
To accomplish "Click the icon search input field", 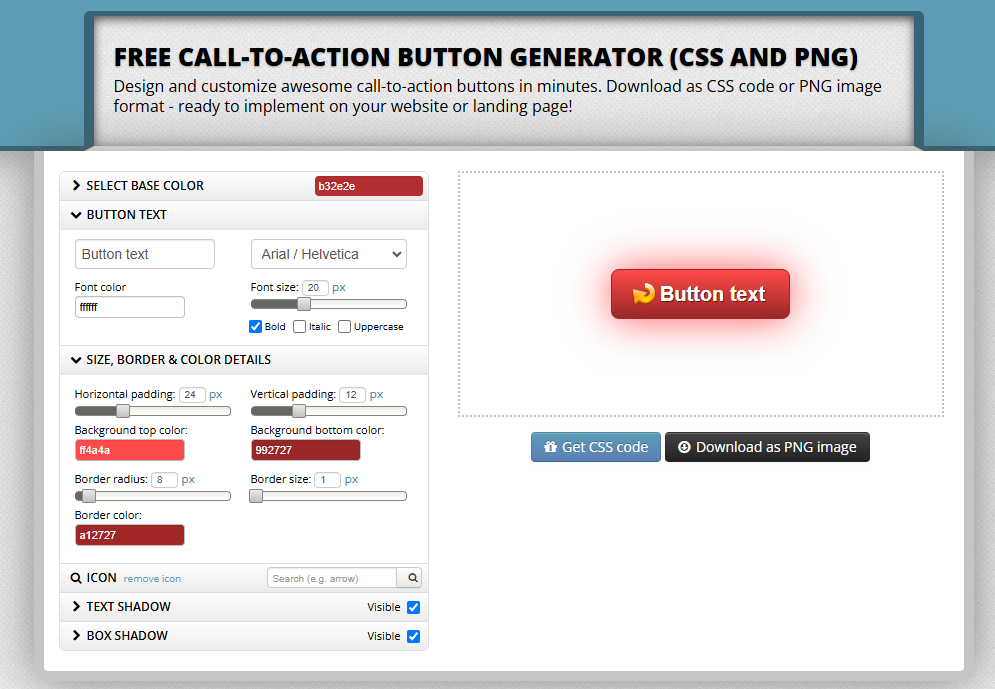I will (x=330, y=577).
